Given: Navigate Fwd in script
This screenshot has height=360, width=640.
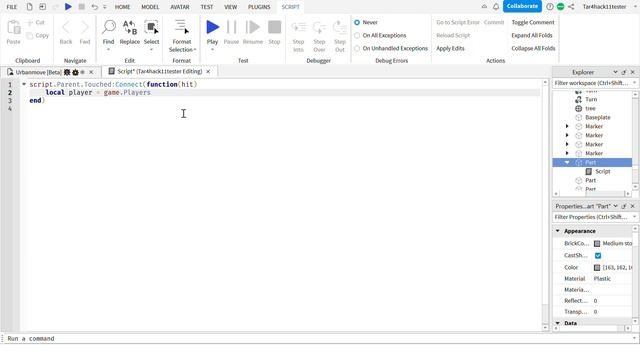Looking at the screenshot, I should pos(84,28).
